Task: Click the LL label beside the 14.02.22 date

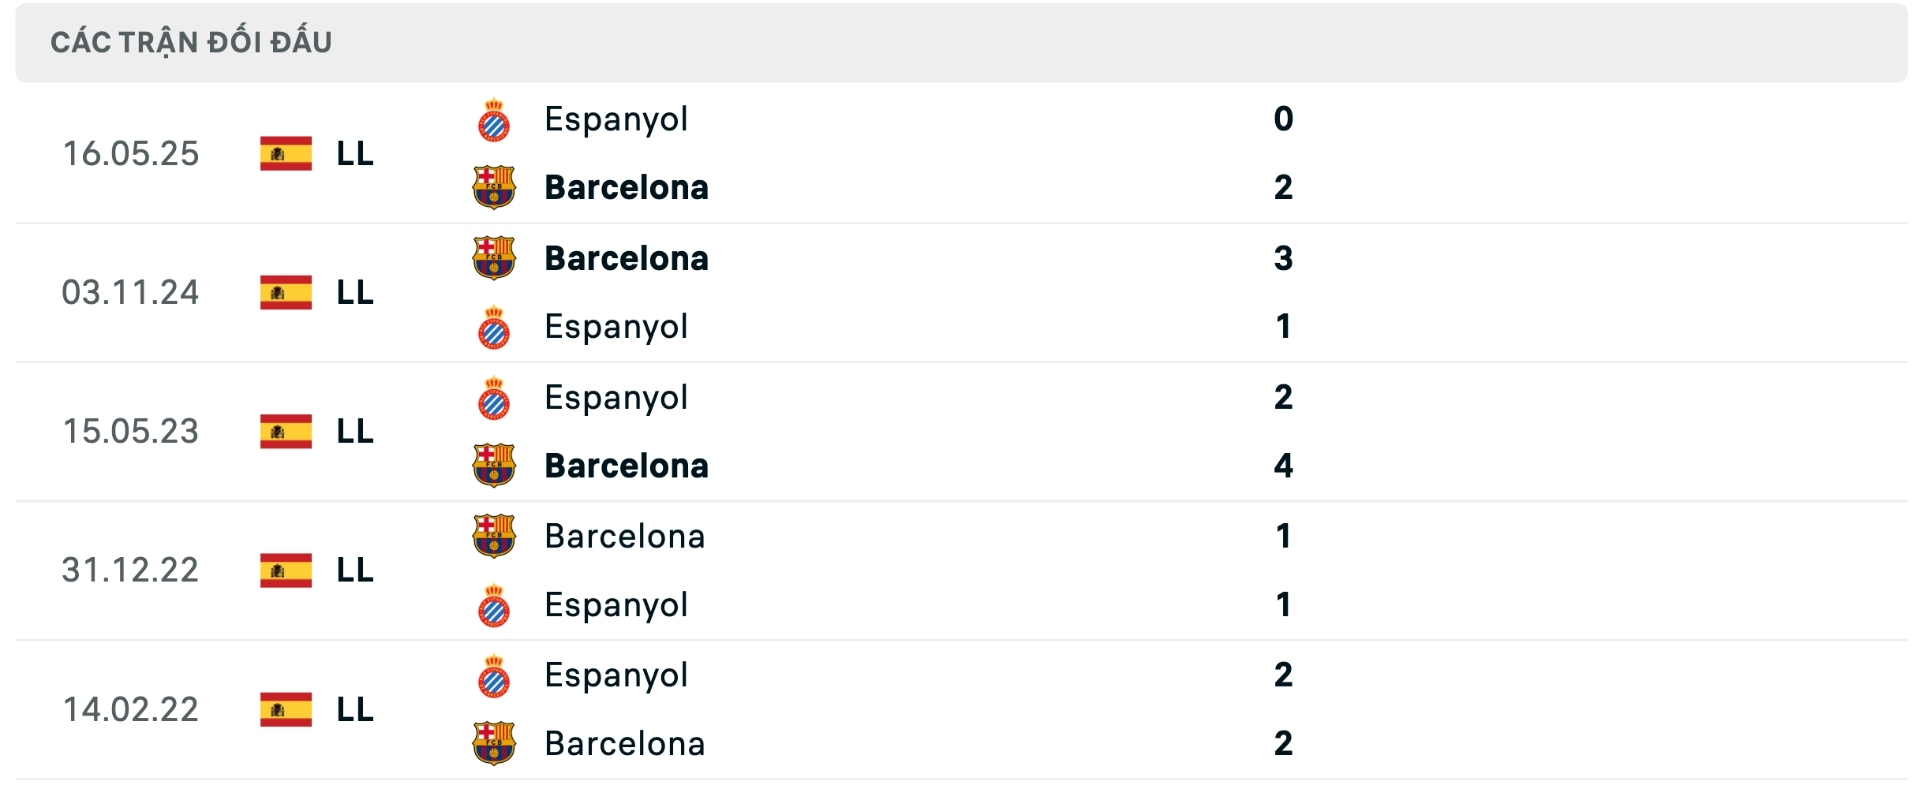Action: [355, 709]
